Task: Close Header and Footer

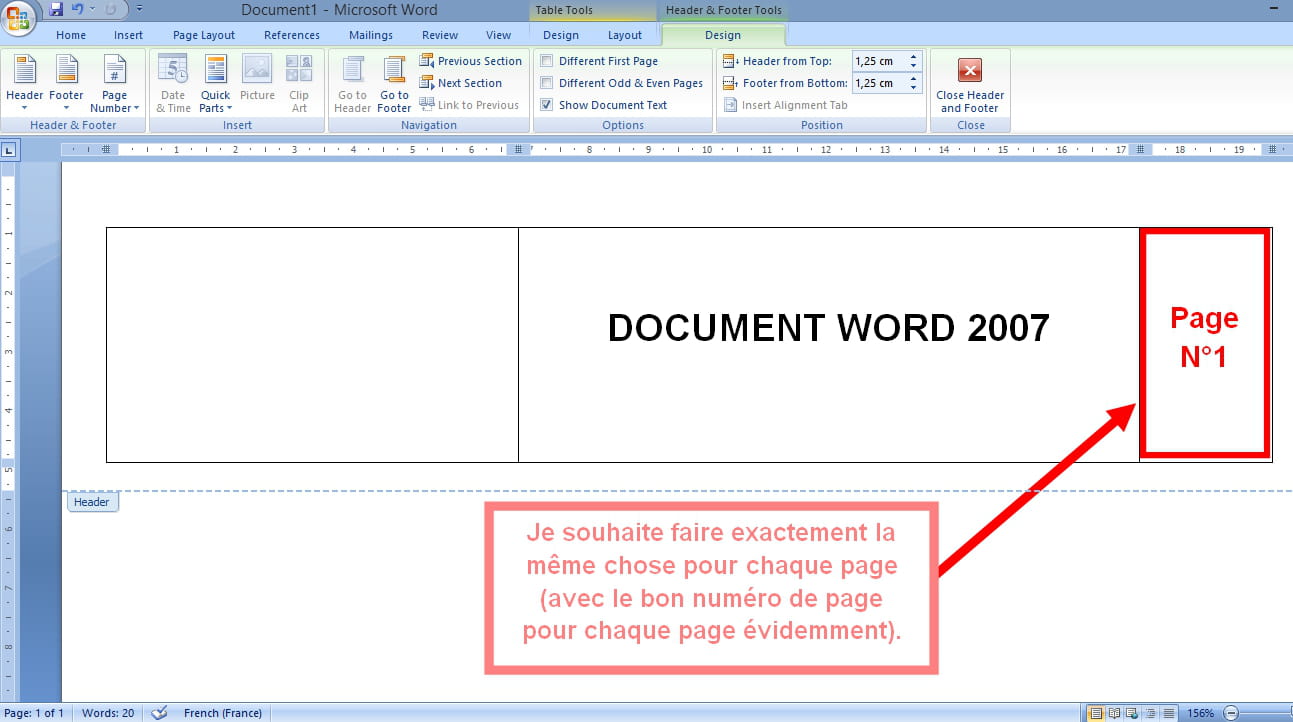Action: [x=969, y=84]
